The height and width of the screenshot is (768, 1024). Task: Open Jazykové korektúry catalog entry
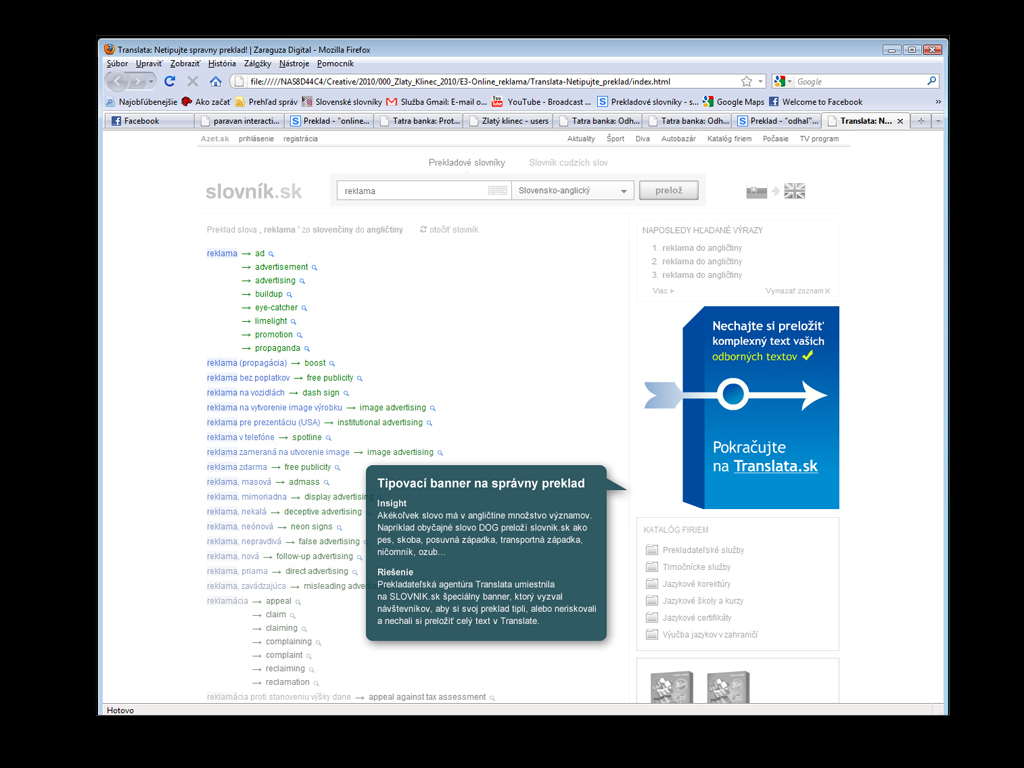(x=696, y=584)
